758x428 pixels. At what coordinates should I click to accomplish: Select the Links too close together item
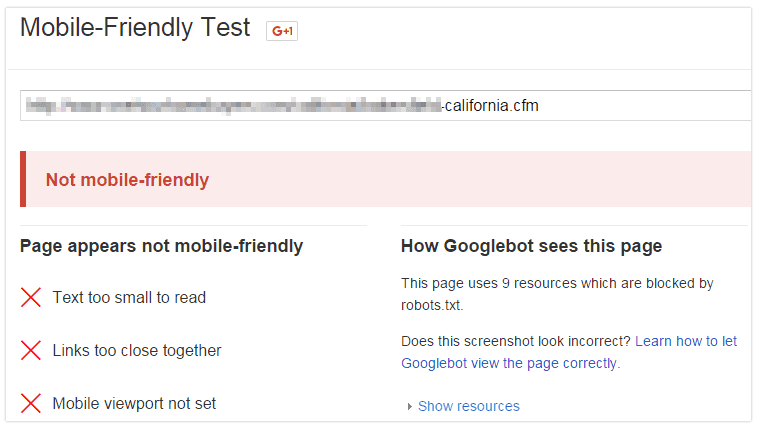(137, 351)
